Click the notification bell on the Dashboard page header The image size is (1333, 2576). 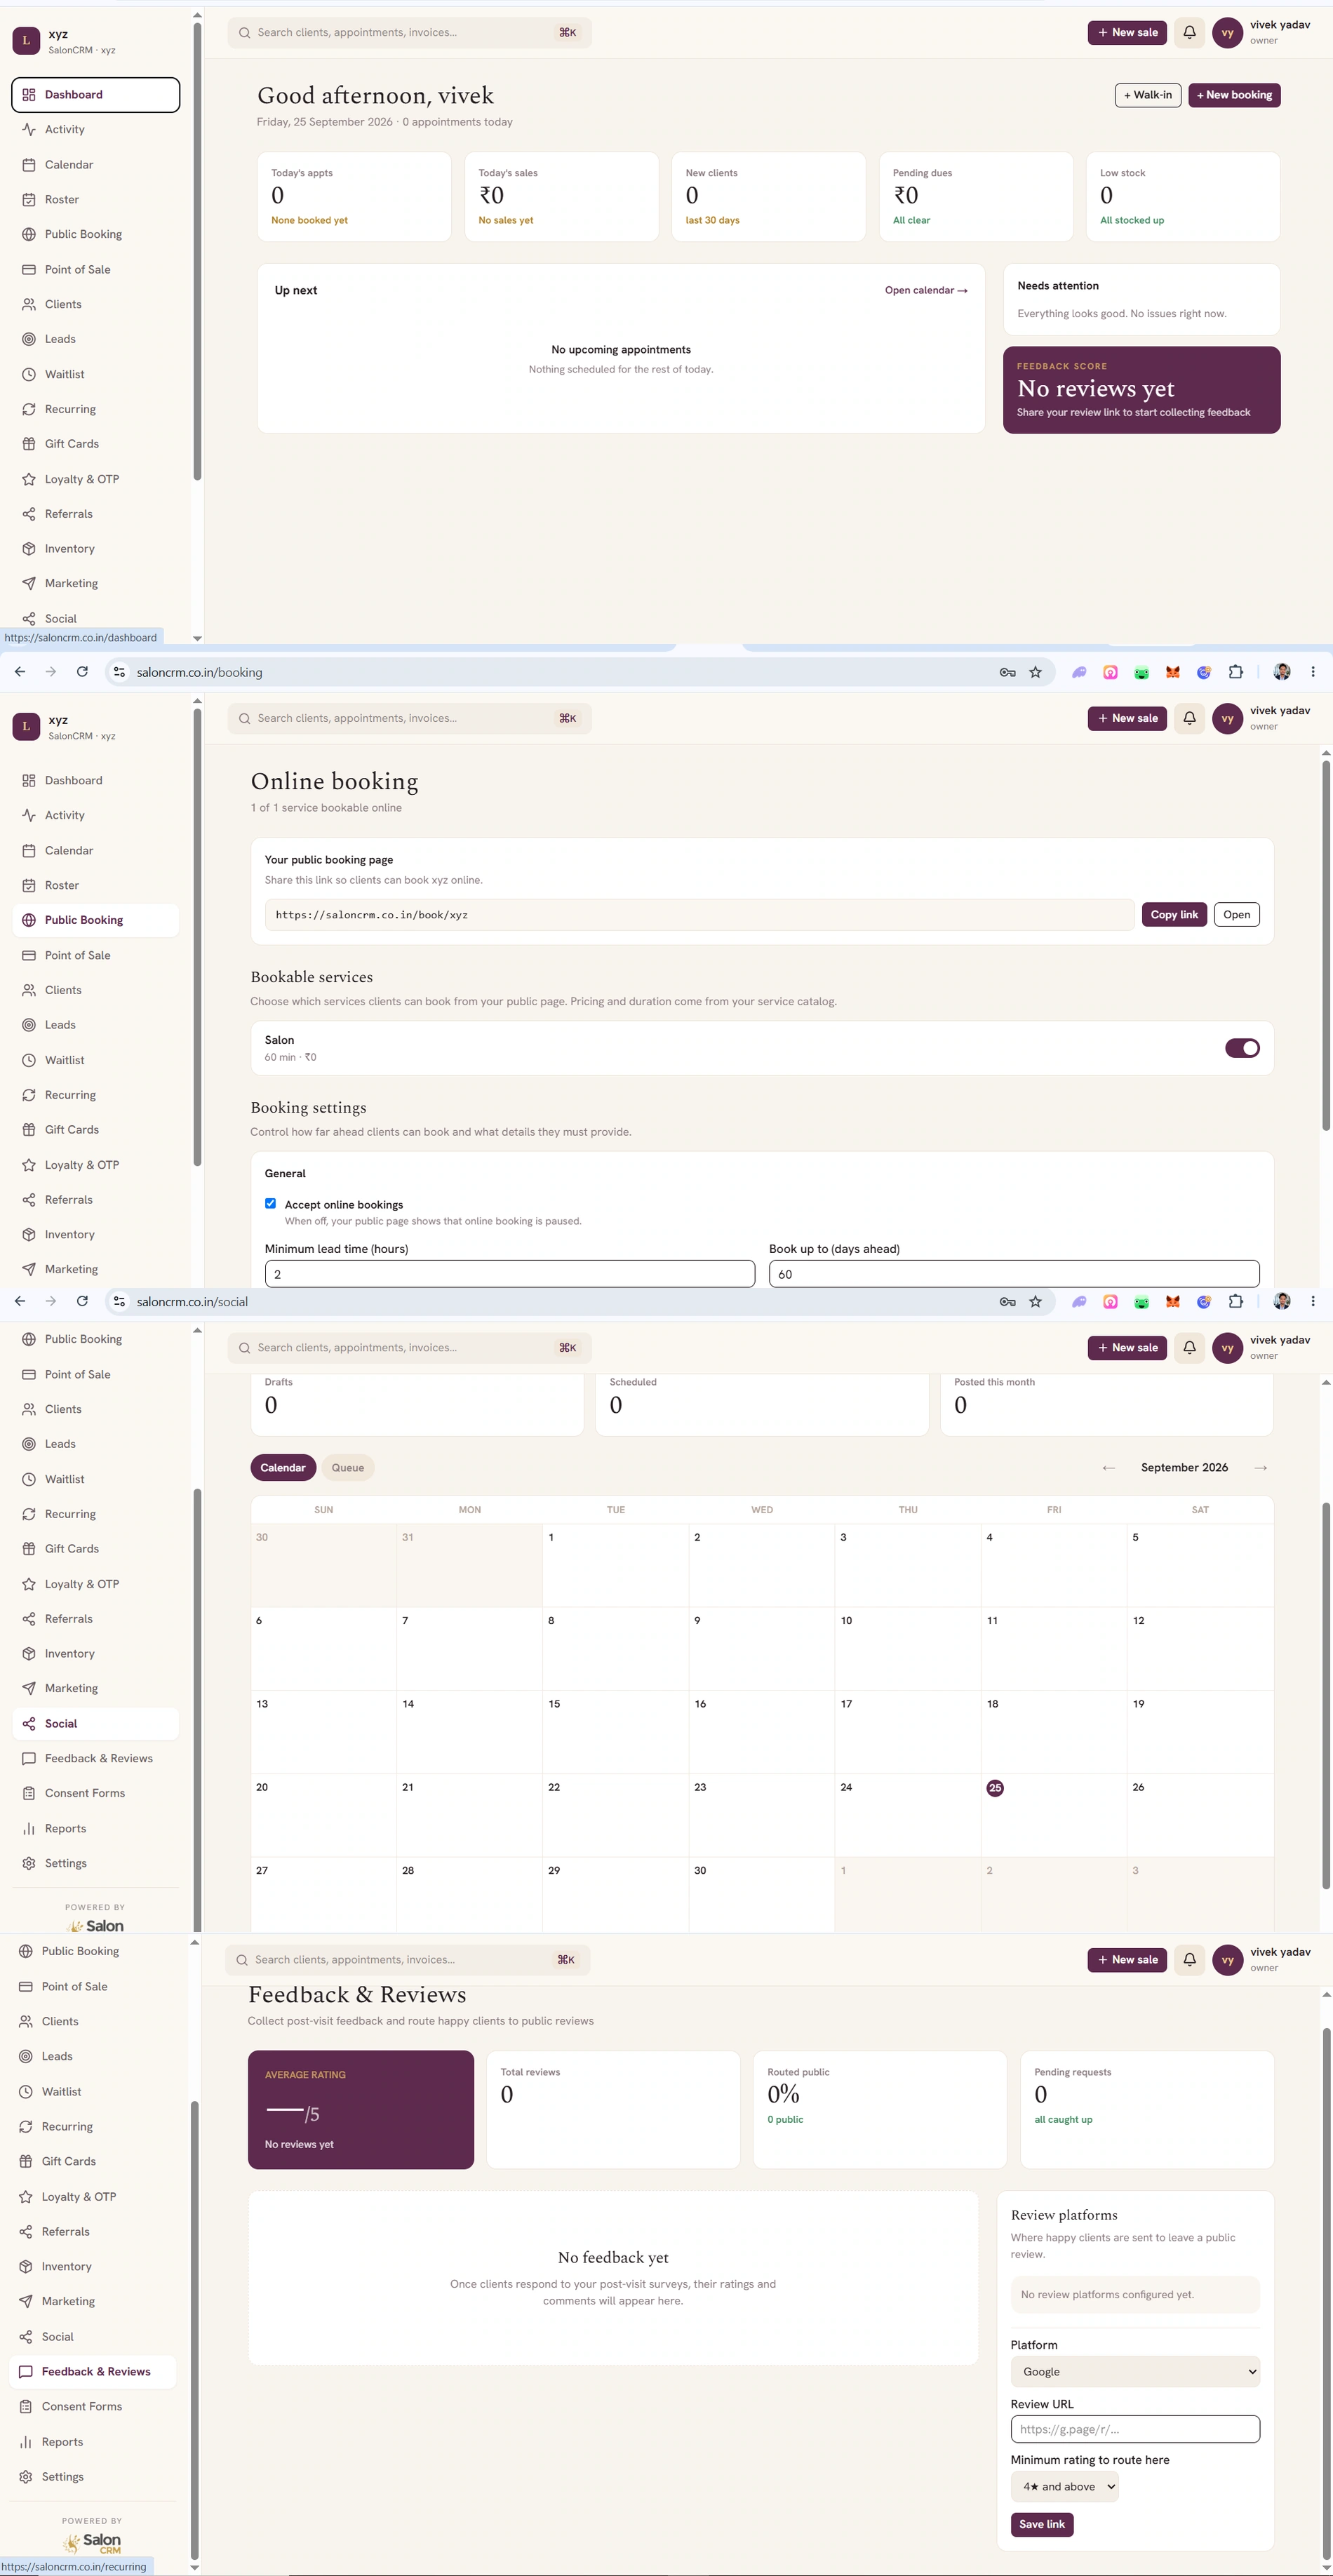tap(1189, 32)
